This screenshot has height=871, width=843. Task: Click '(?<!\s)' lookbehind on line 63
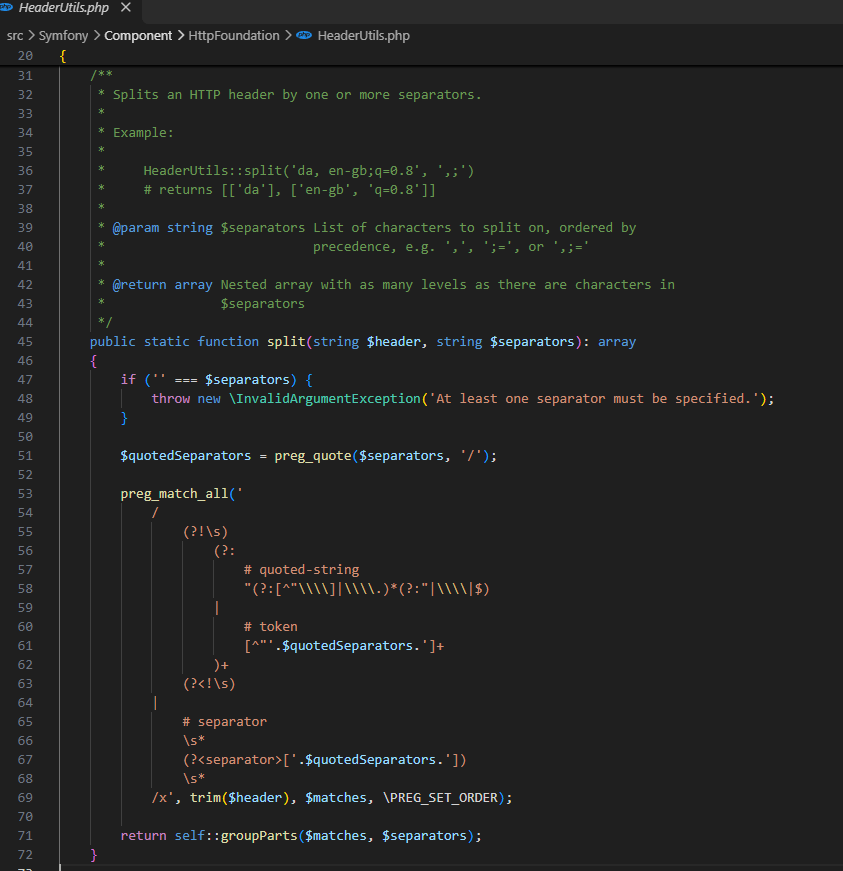tap(209, 684)
